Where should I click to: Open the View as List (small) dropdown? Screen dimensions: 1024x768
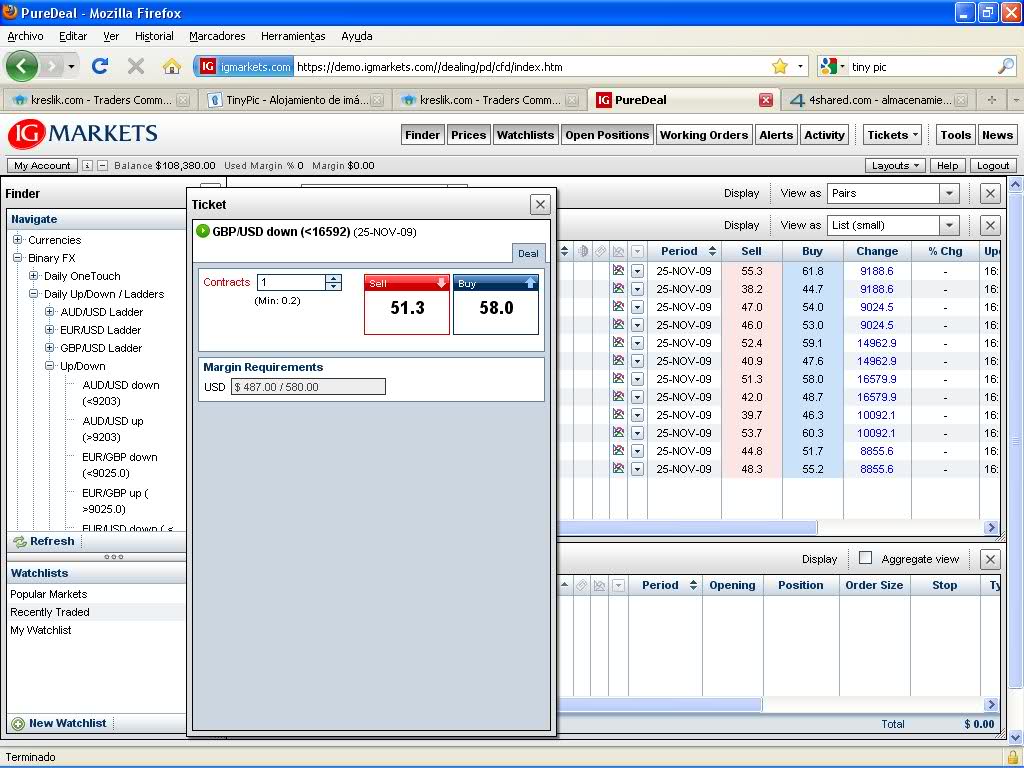point(950,225)
